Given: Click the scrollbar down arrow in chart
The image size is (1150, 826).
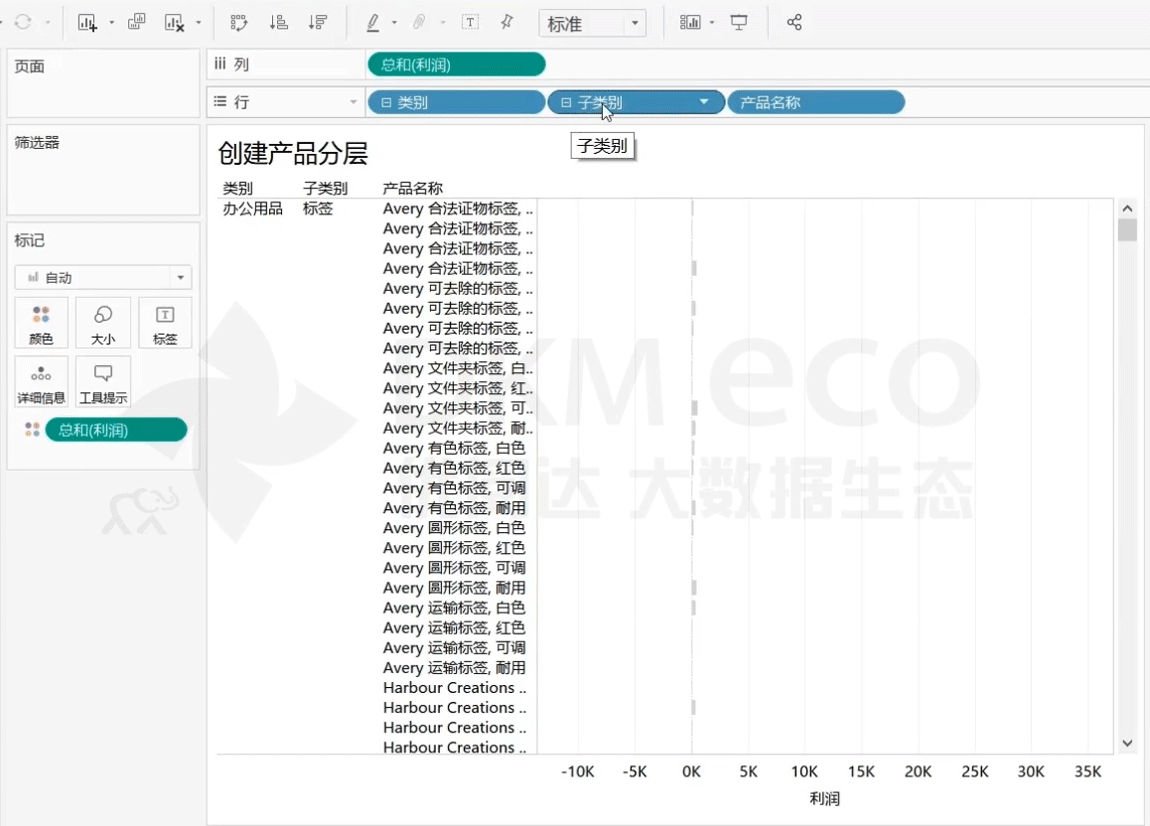Looking at the screenshot, I should pos(1128,743).
